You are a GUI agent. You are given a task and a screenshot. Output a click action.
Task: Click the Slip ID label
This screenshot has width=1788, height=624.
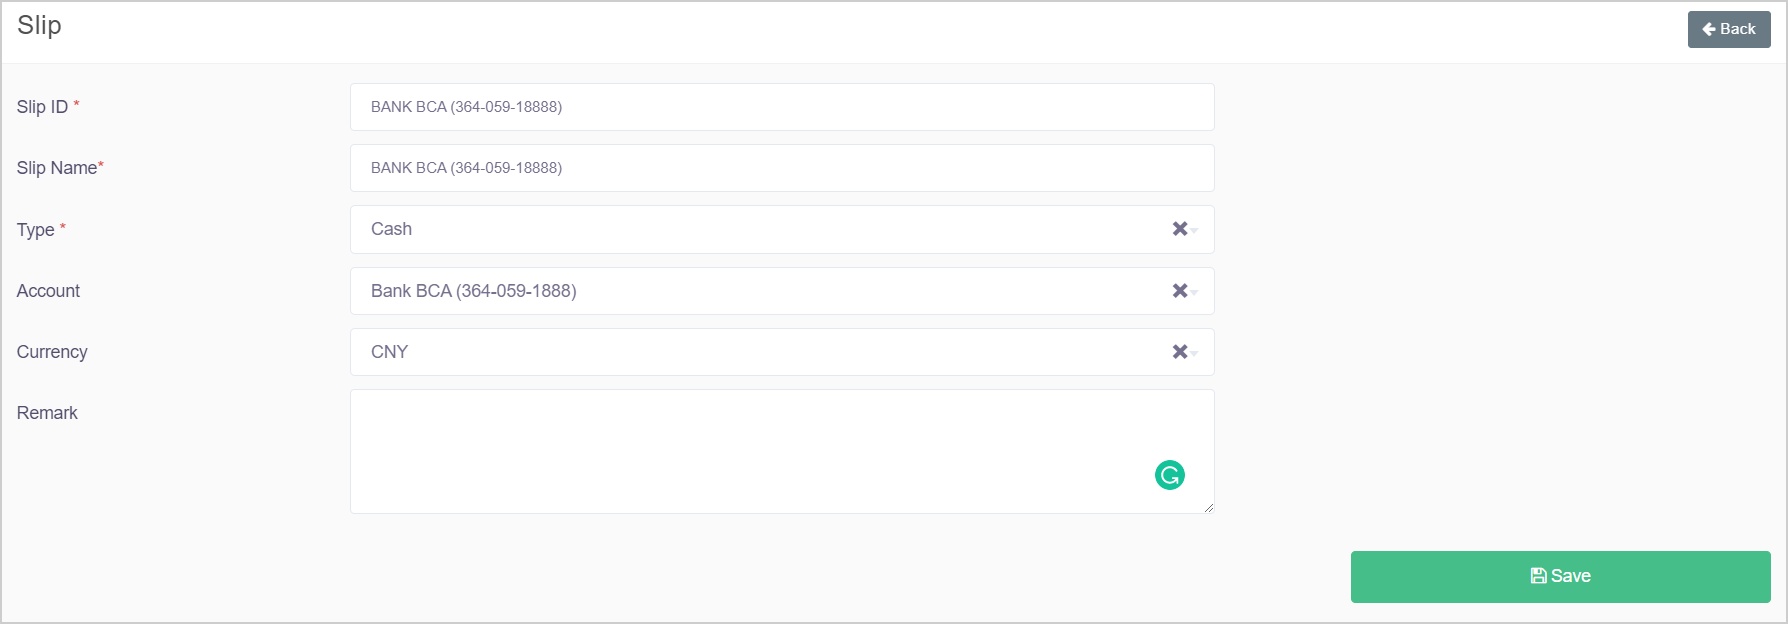point(42,107)
